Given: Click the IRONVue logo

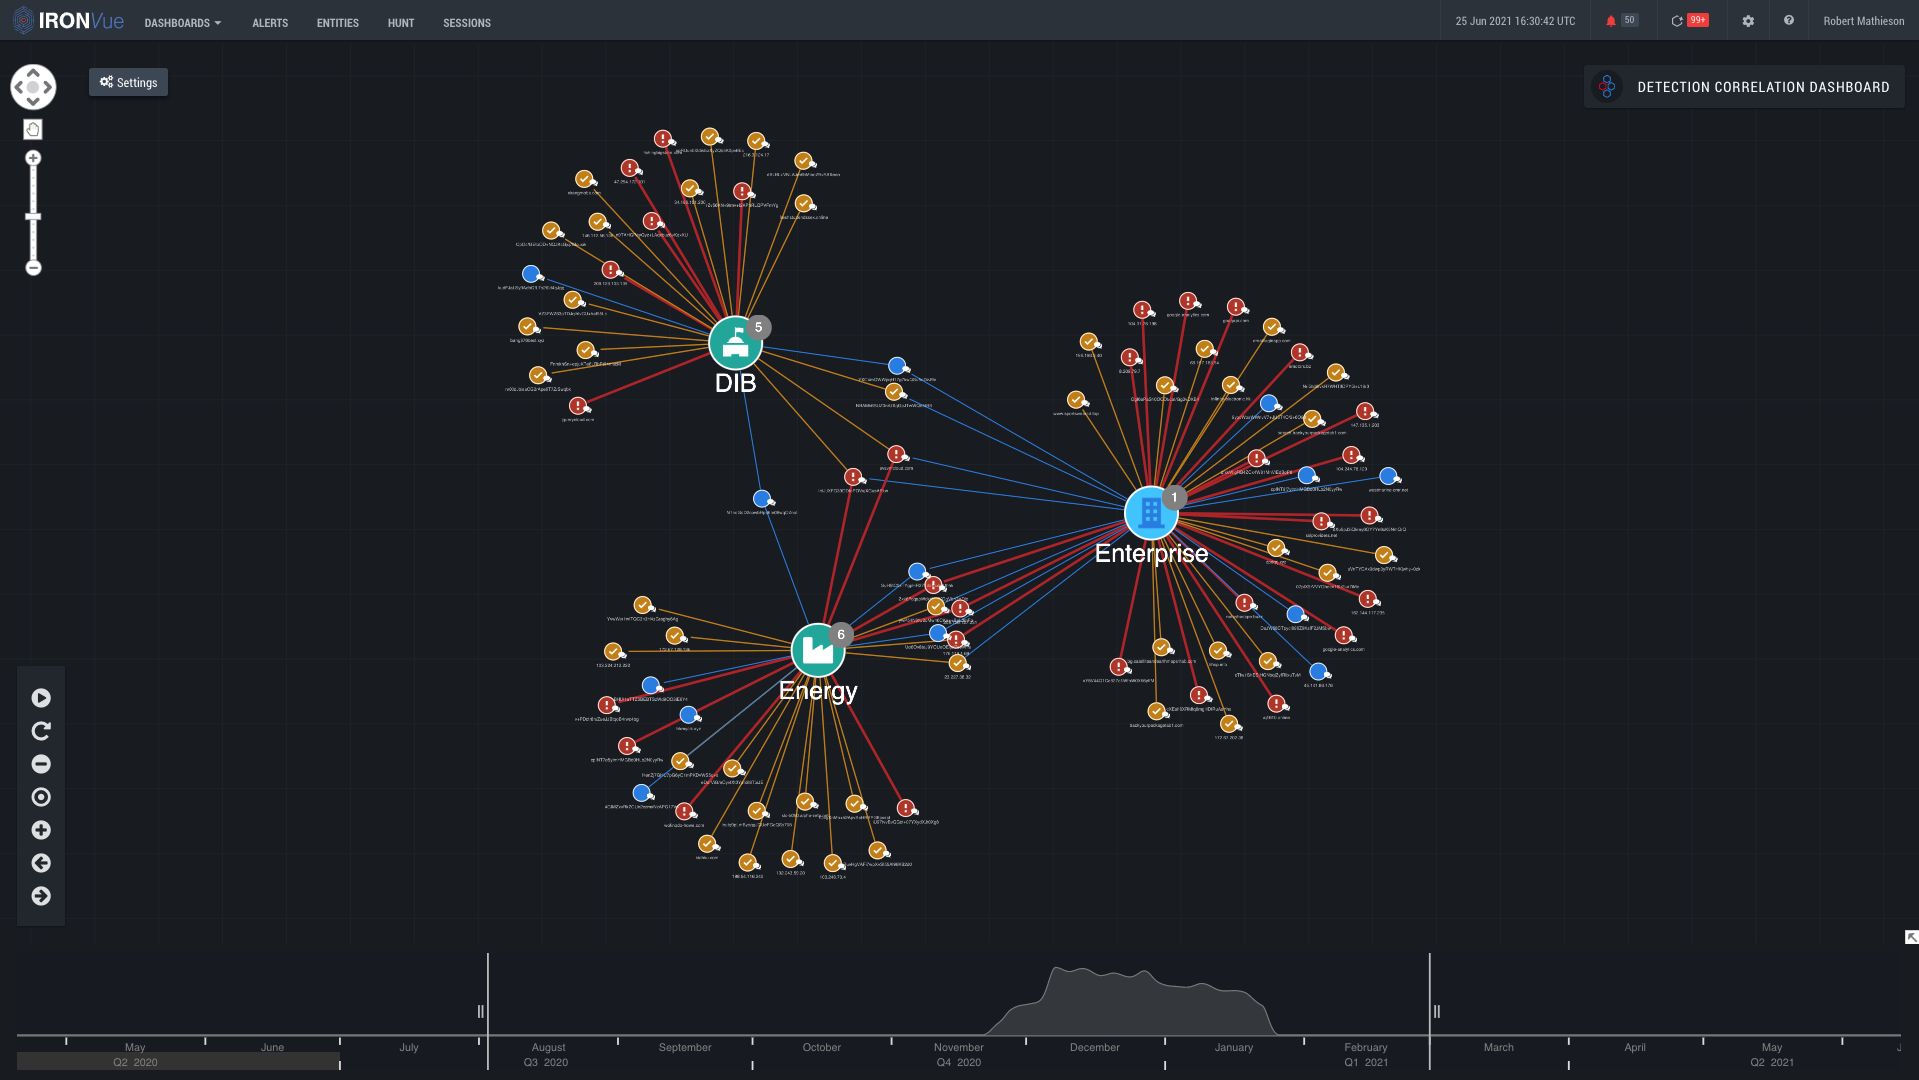Looking at the screenshot, I should coord(70,18).
